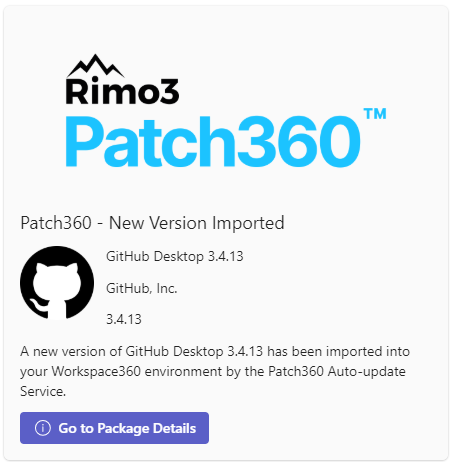Click the GitHub Octocat logo icon
Screen dimensions: 452x464
pos(57,283)
